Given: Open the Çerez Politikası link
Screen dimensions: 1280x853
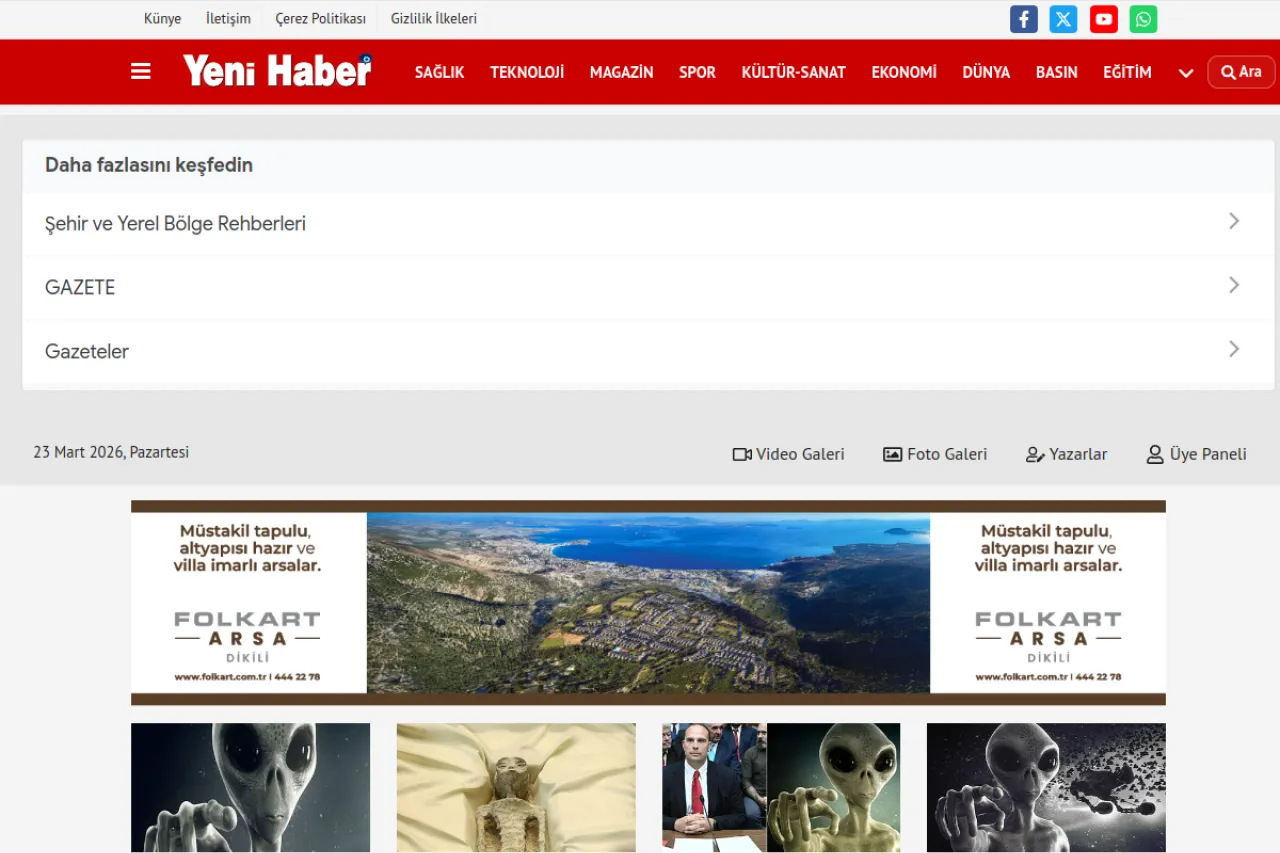Looking at the screenshot, I should point(320,18).
